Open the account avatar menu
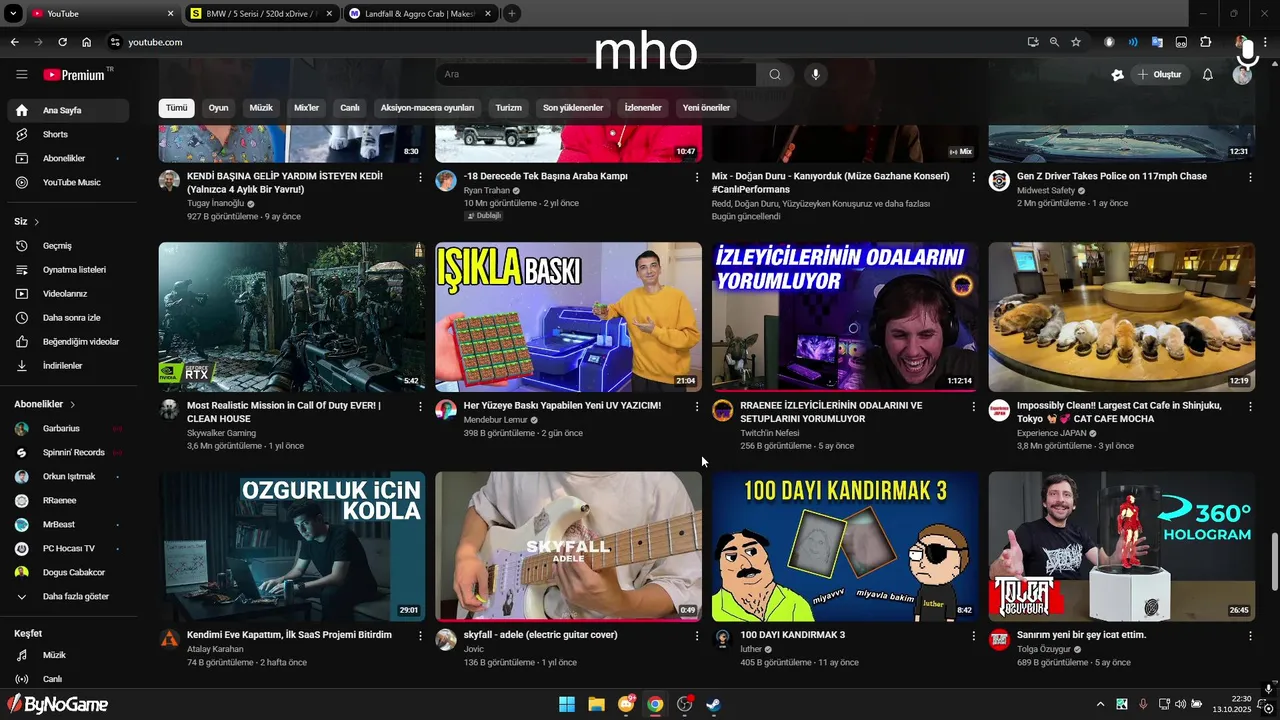This screenshot has width=1280, height=720. pyautogui.click(x=1242, y=75)
